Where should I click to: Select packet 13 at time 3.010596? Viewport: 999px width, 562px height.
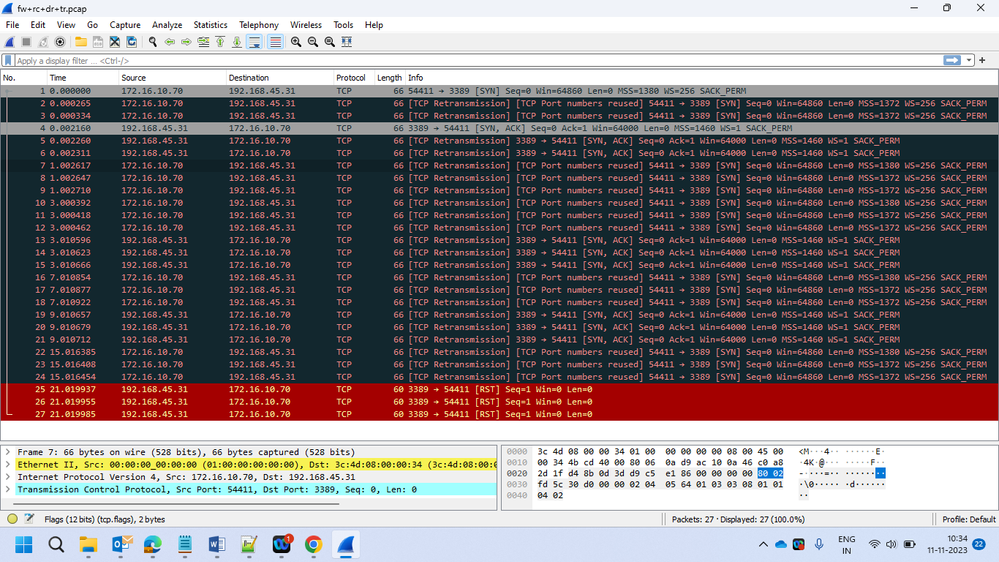click(x=500, y=240)
